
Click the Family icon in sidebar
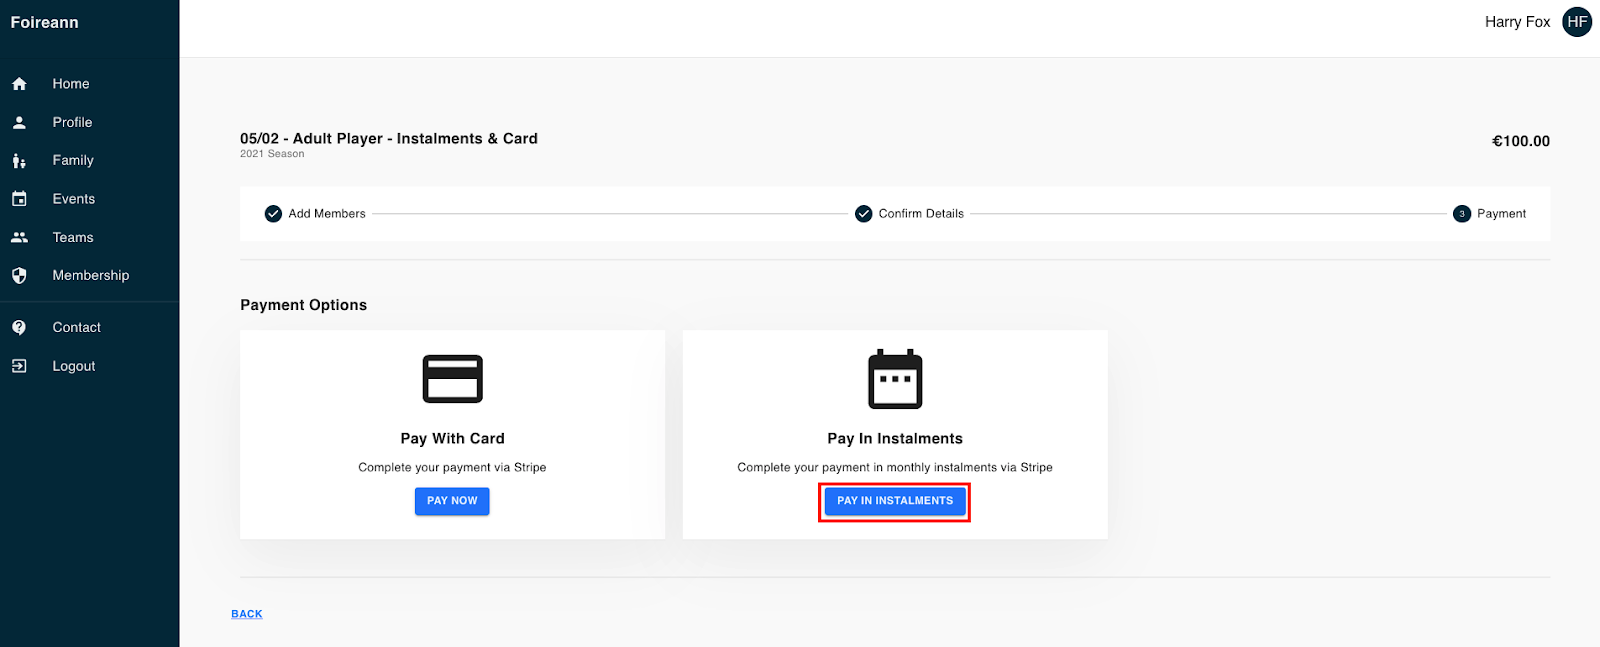pos(19,161)
